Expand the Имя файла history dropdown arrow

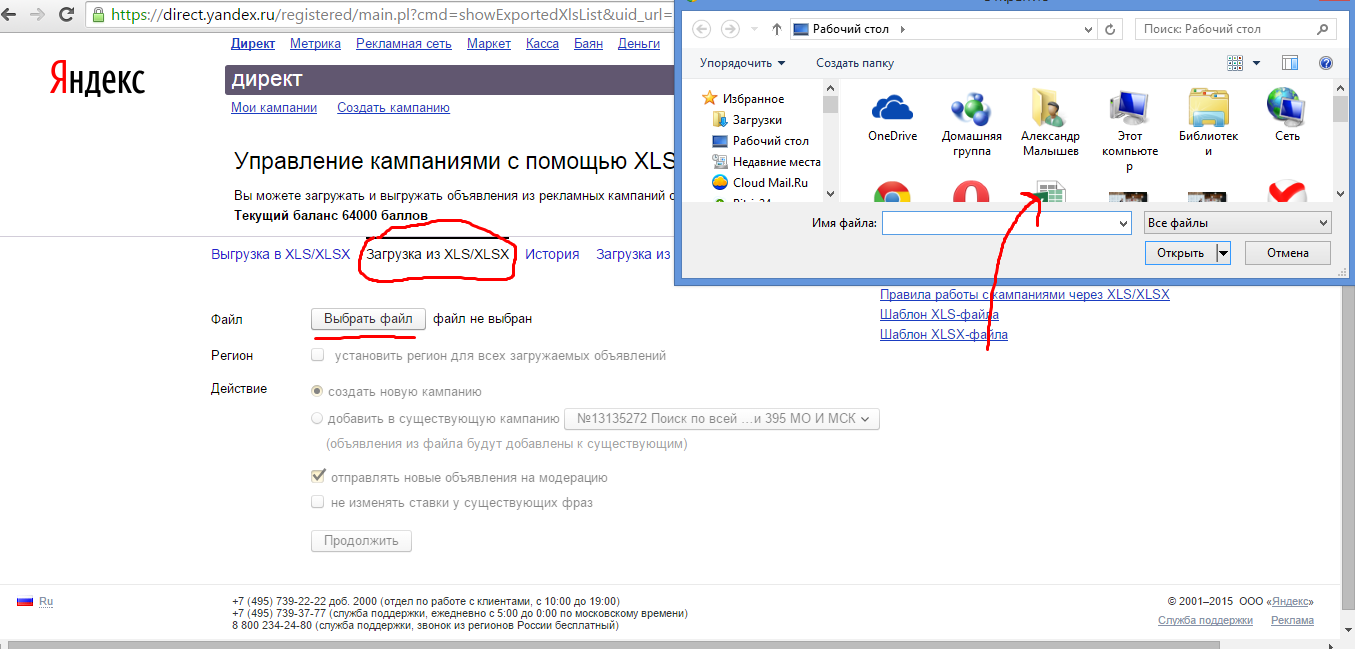[1122, 223]
